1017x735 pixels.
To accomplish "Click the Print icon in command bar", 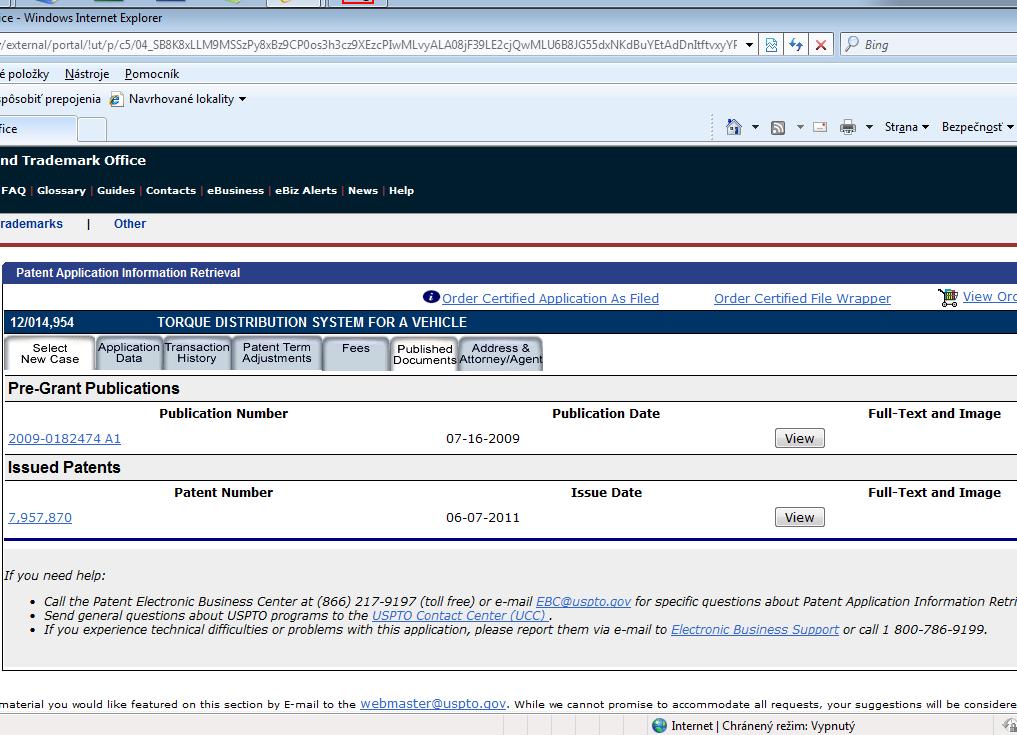I will (x=848, y=127).
